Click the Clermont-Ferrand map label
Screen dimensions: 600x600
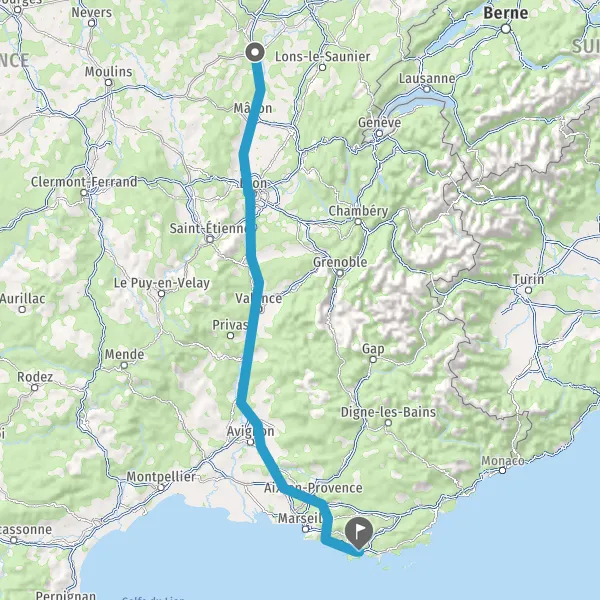coord(84,182)
